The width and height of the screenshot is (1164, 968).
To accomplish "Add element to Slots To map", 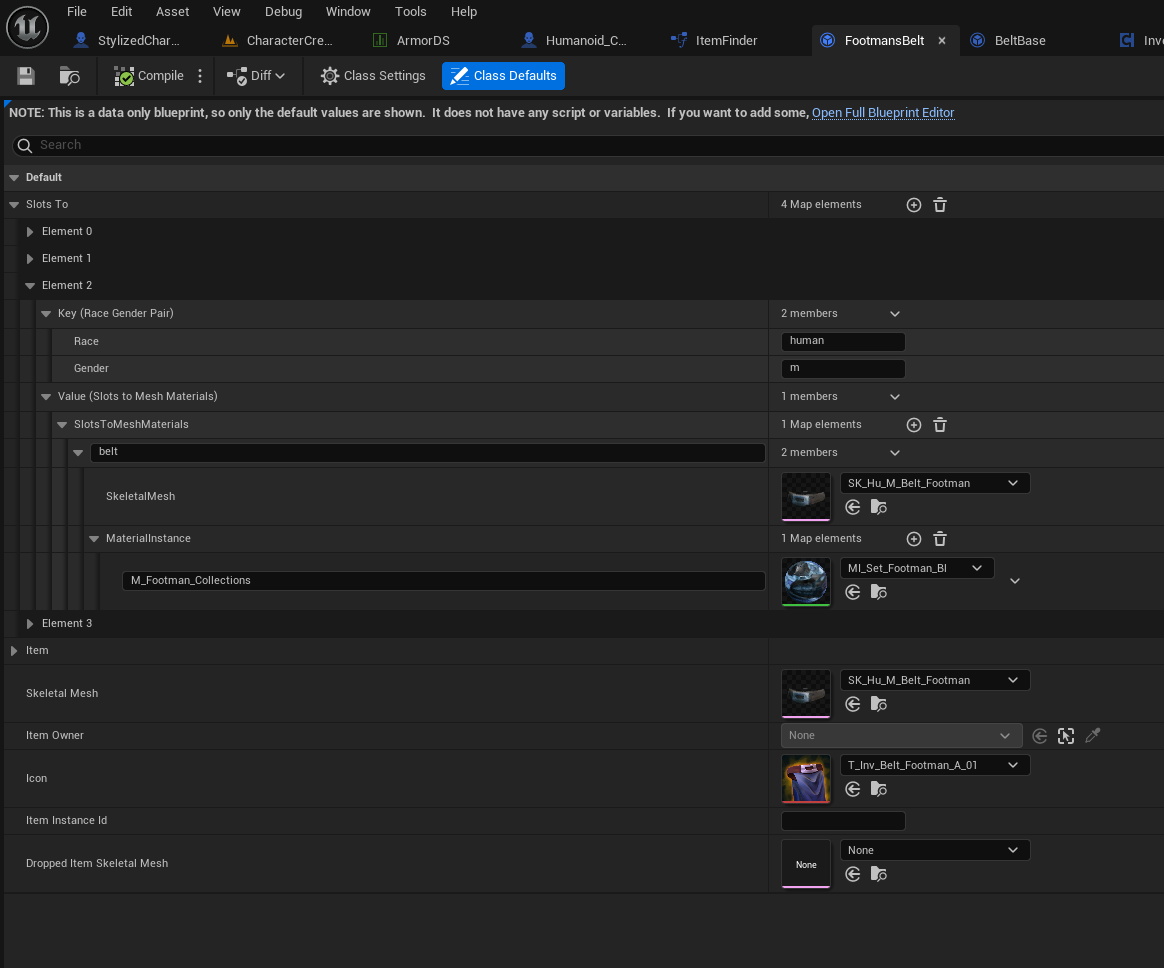I will [x=914, y=205].
